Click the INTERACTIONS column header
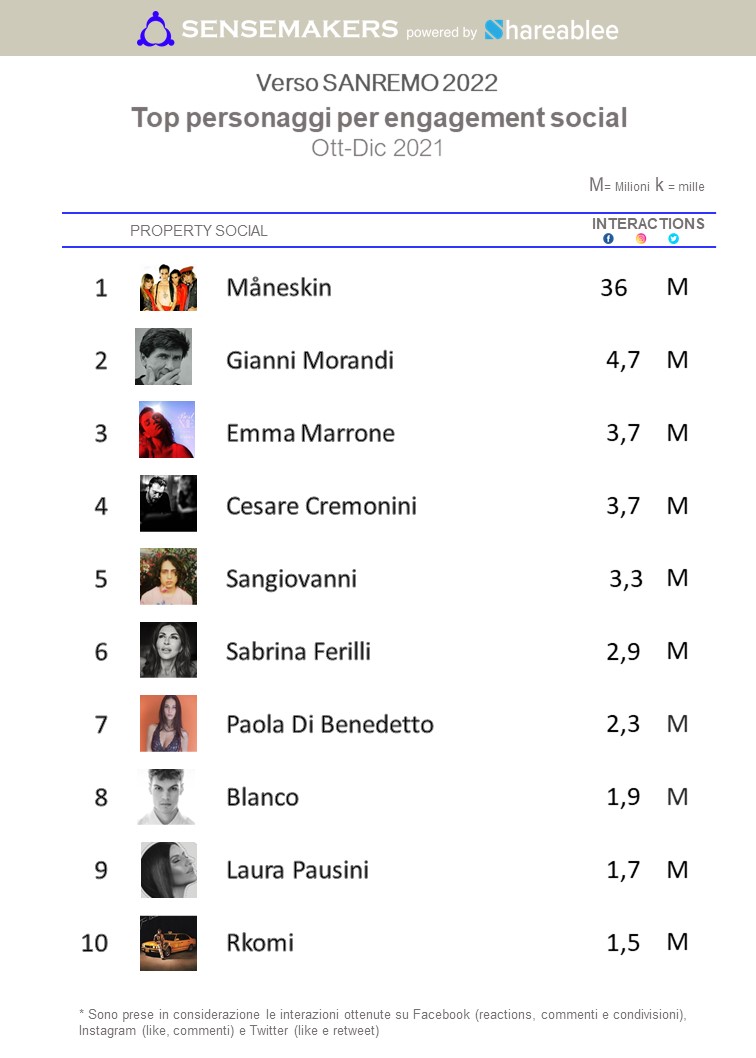This screenshot has width=756, height=1058. [648, 224]
